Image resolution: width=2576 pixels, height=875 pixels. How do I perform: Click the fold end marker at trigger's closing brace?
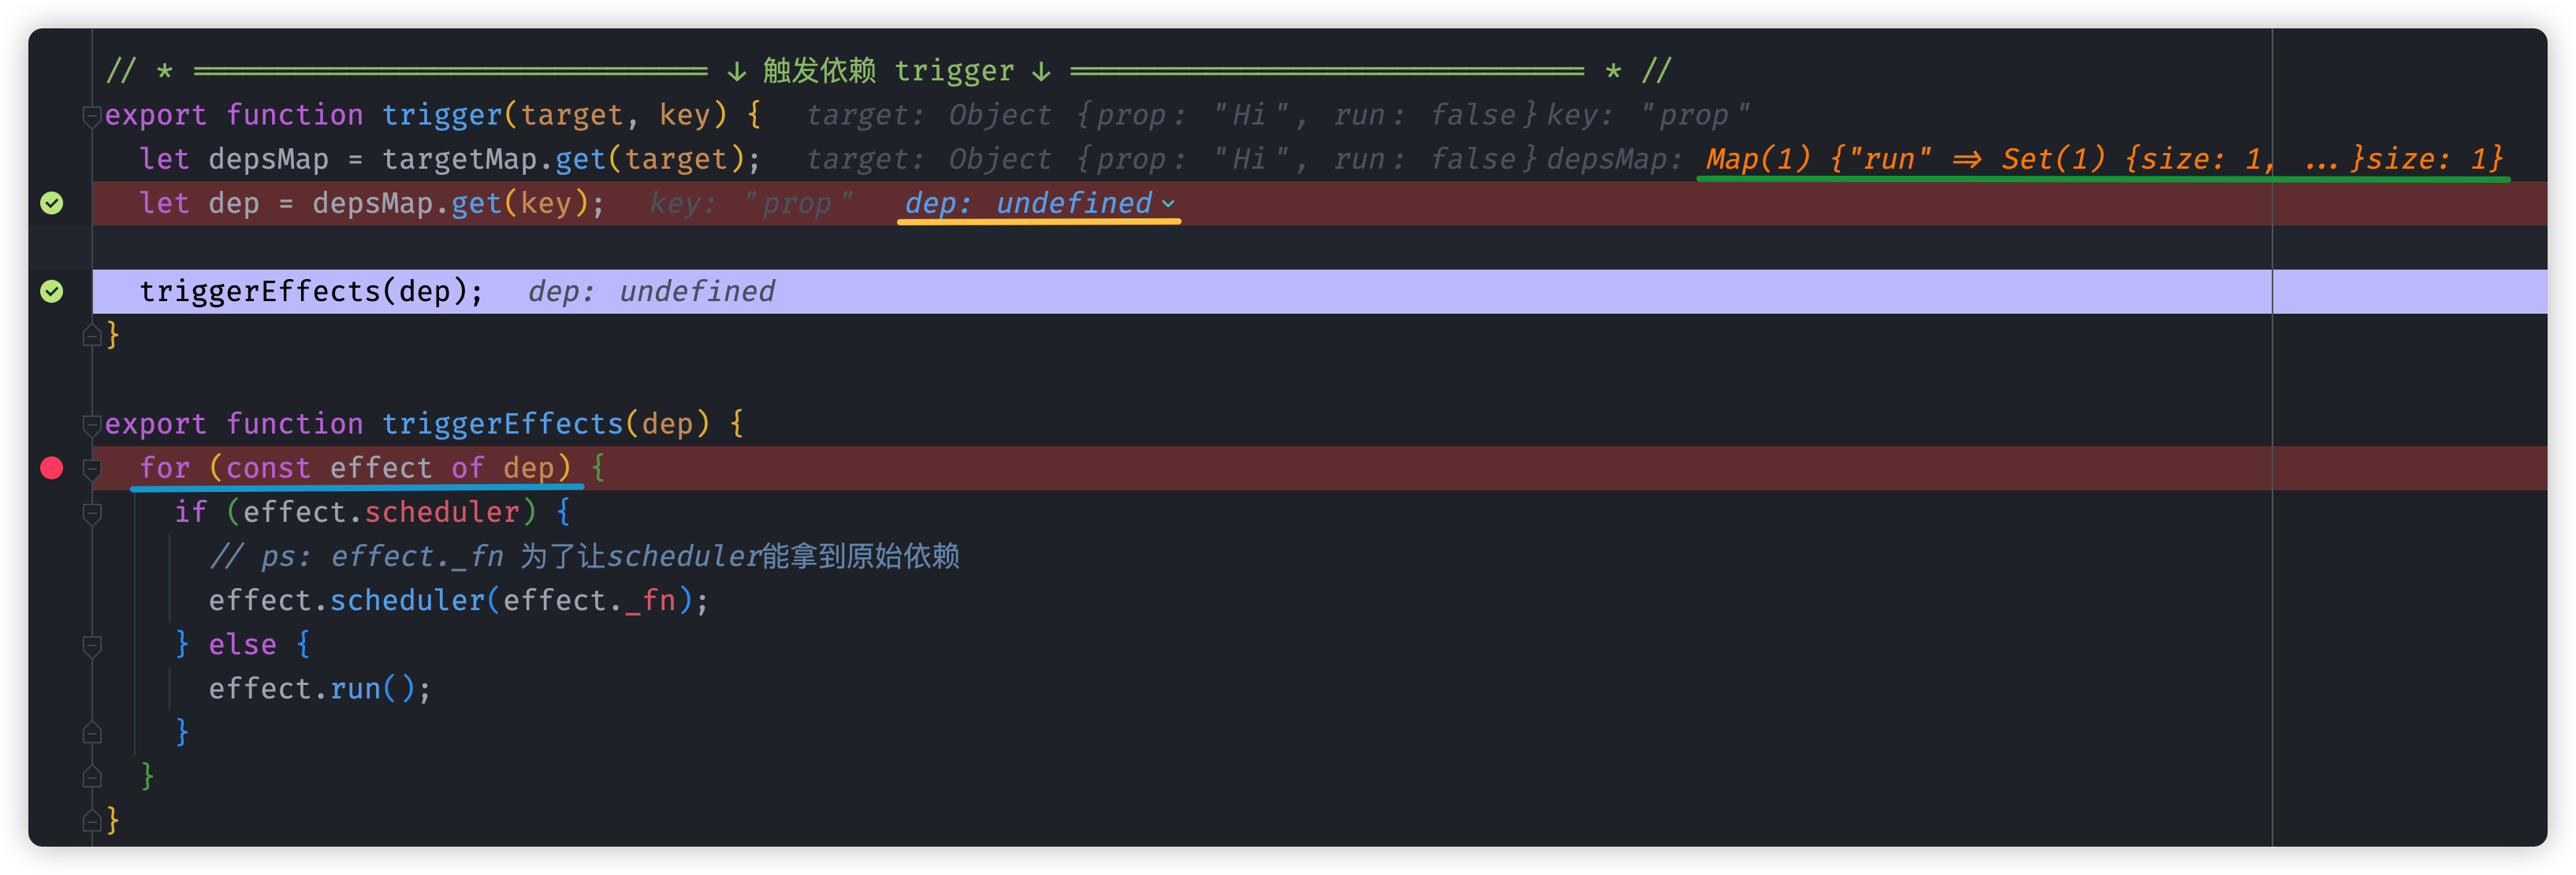[x=91, y=335]
